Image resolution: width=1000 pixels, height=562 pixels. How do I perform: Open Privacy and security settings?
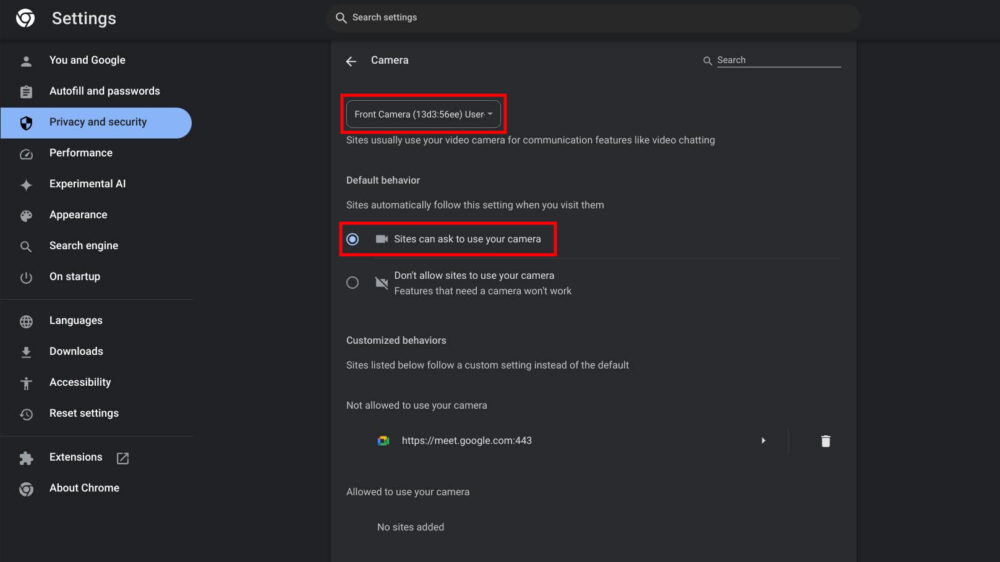coord(97,122)
